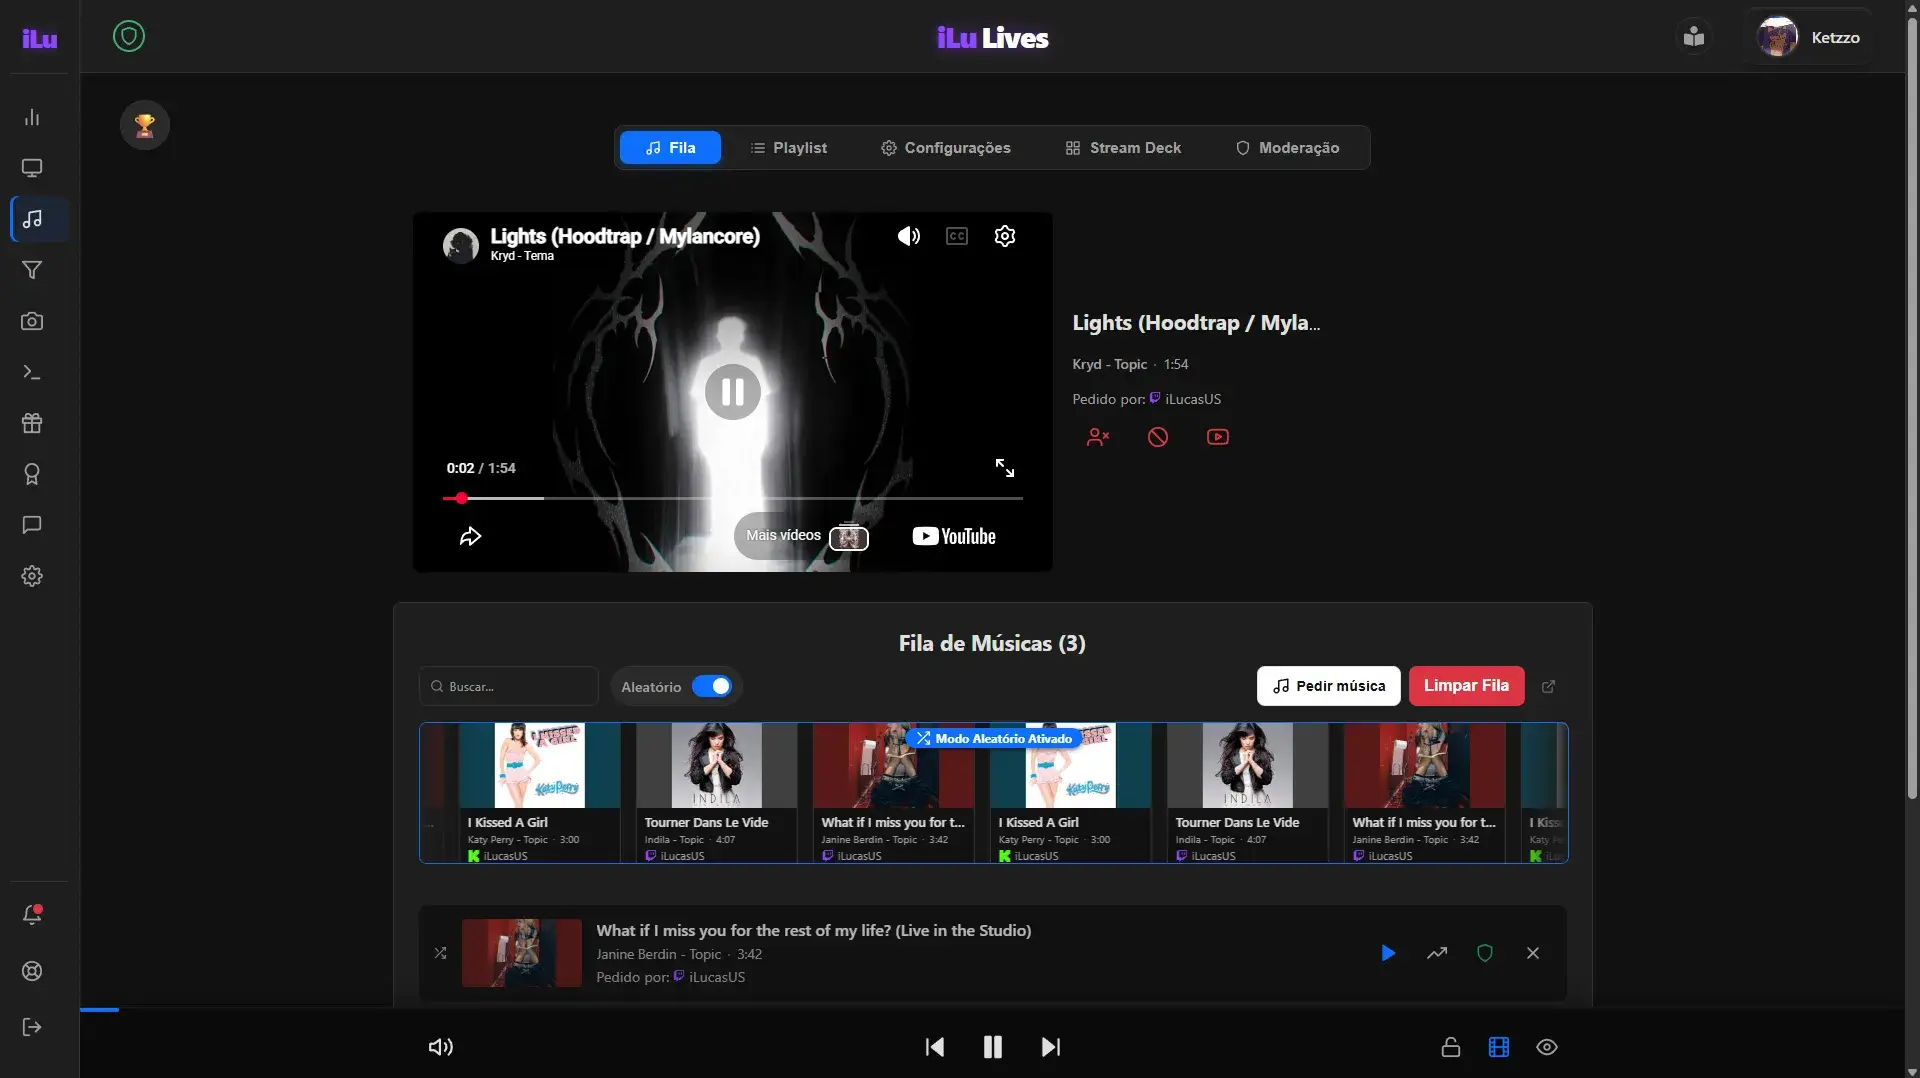Open the terminal commands icon in sidebar
This screenshot has height=1078, width=1920.
pos(32,372)
